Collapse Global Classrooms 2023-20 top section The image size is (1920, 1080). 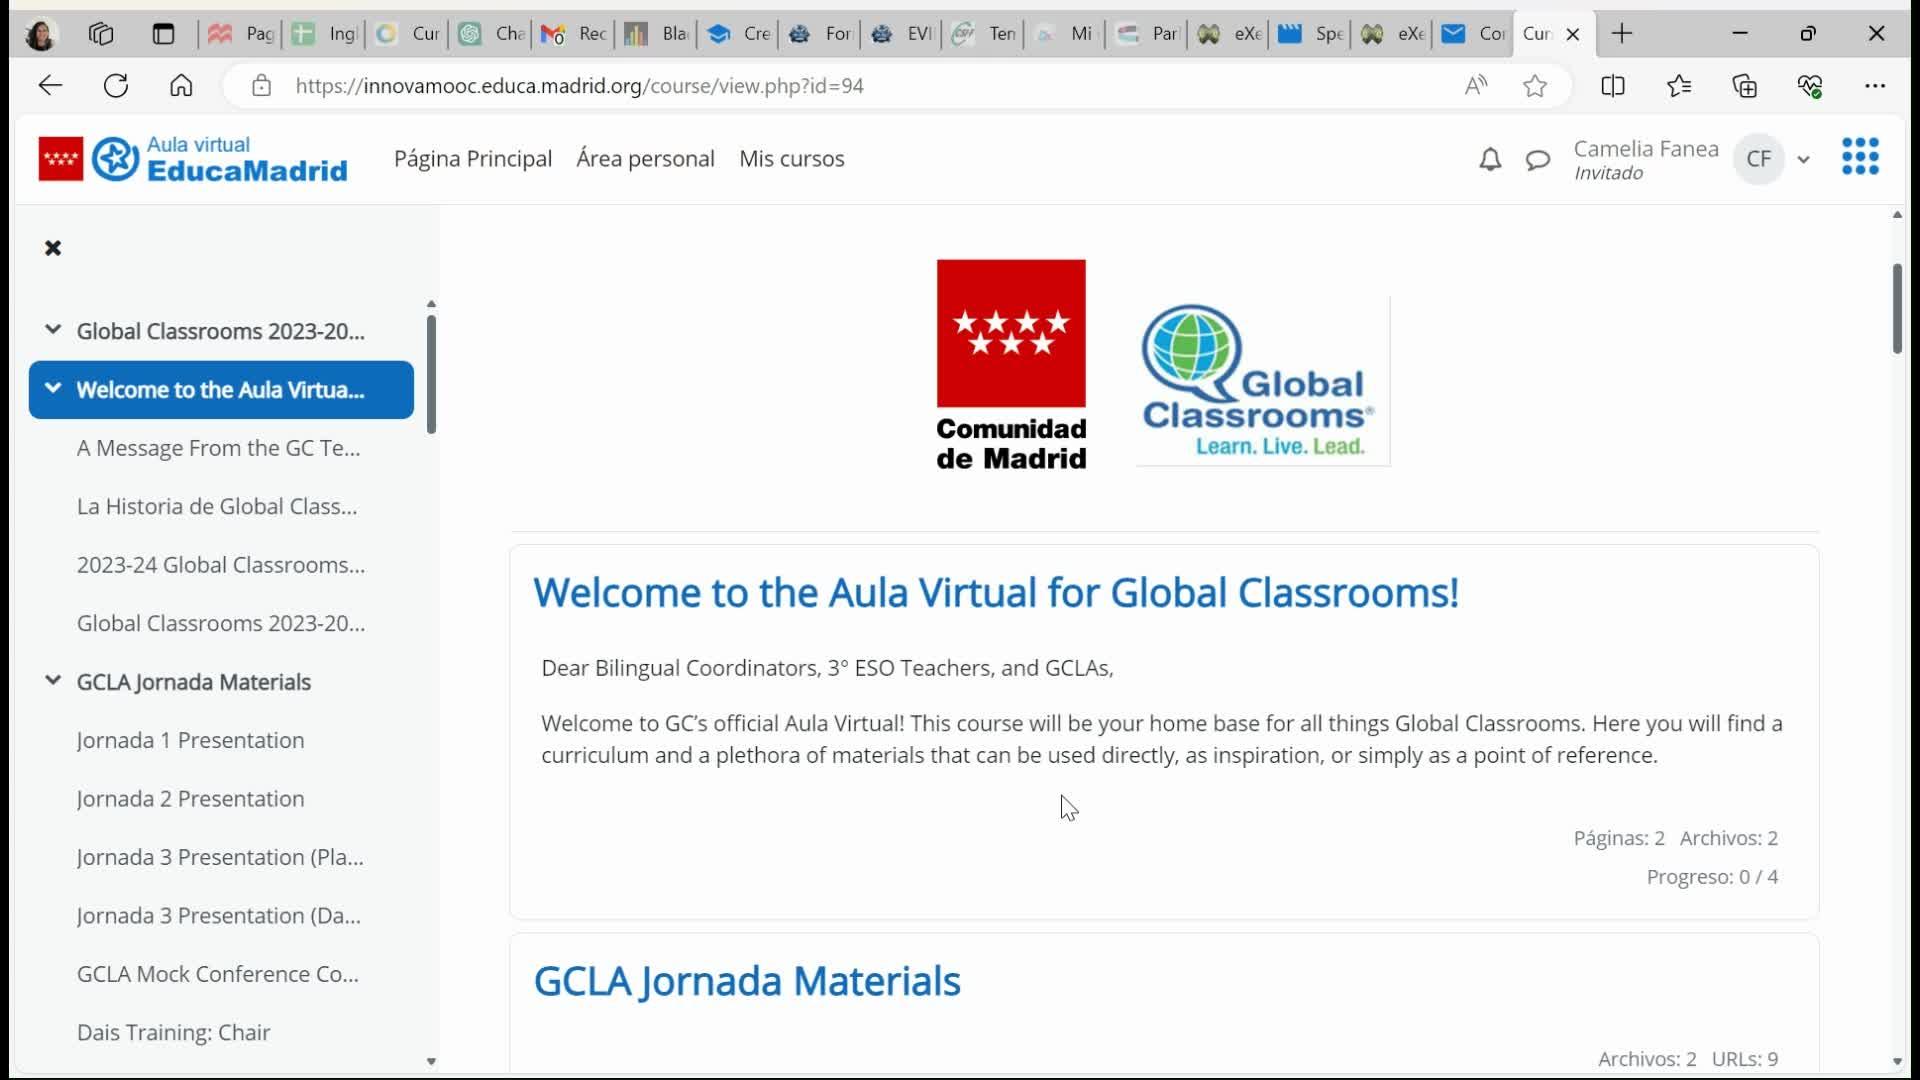53,329
